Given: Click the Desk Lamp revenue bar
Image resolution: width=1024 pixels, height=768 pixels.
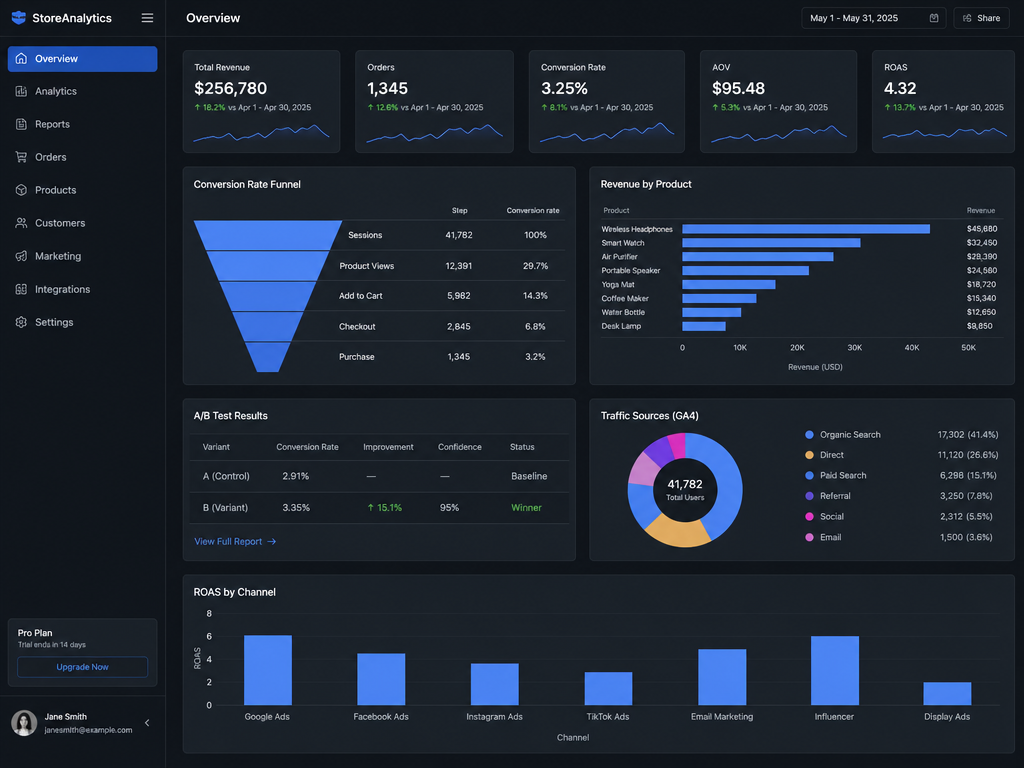Looking at the screenshot, I should [704, 327].
